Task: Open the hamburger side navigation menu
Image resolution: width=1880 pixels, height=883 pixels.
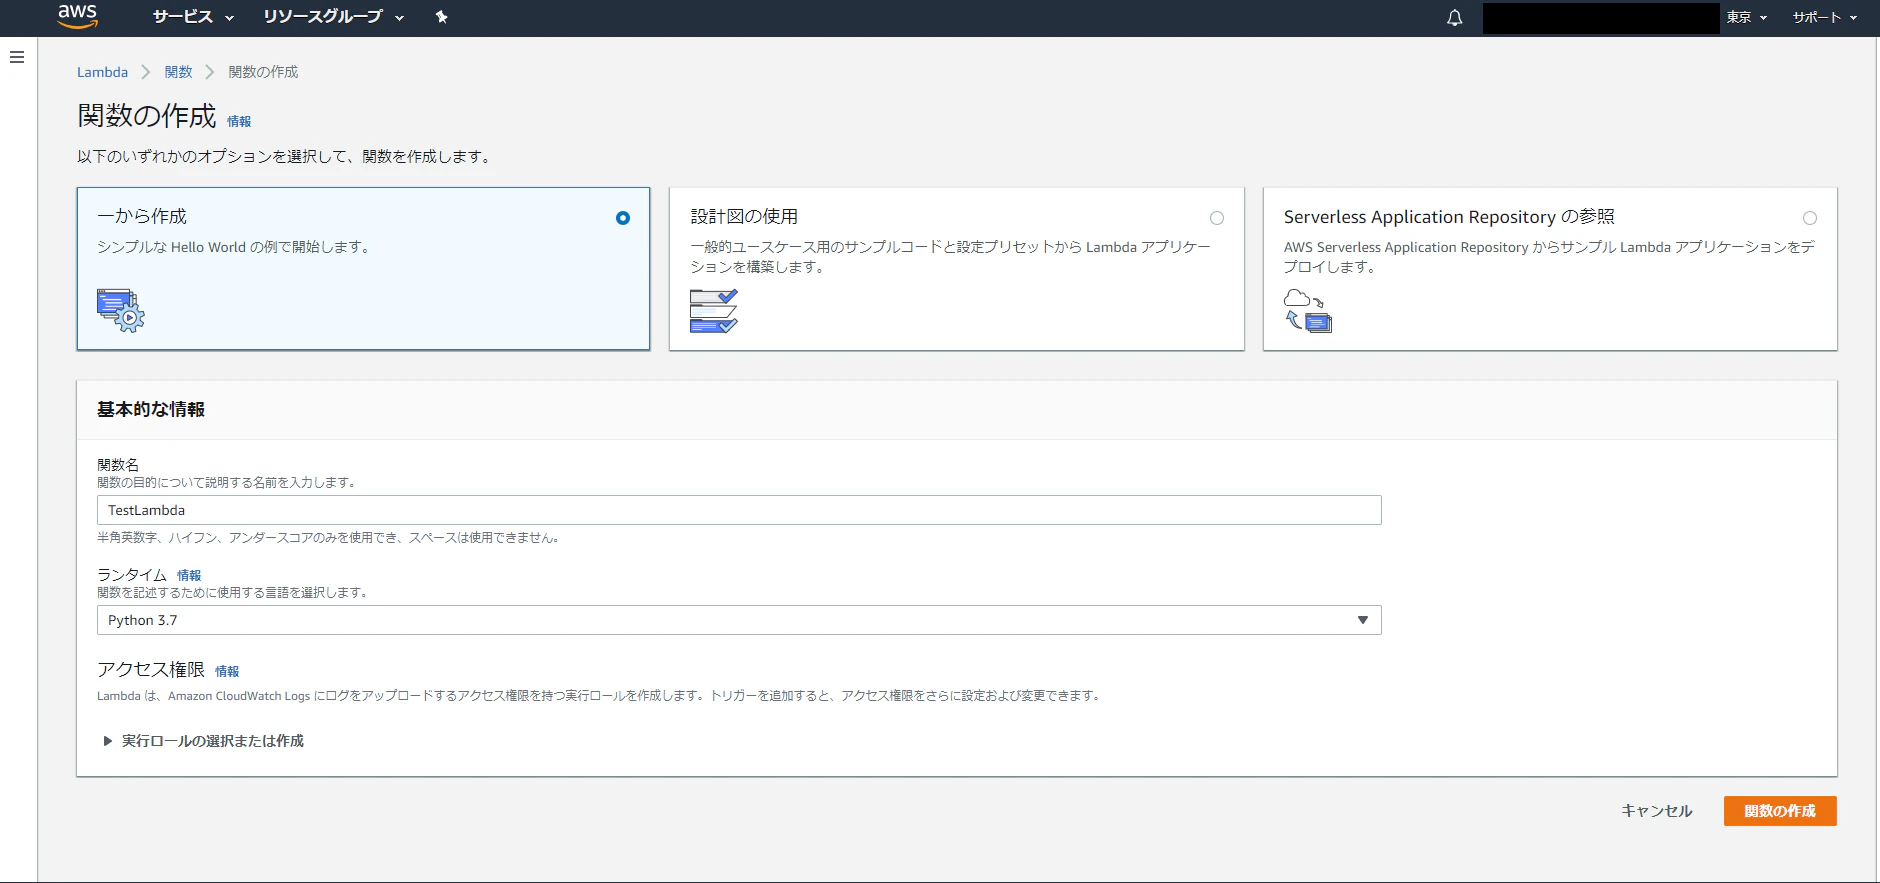Action: pyautogui.click(x=17, y=57)
